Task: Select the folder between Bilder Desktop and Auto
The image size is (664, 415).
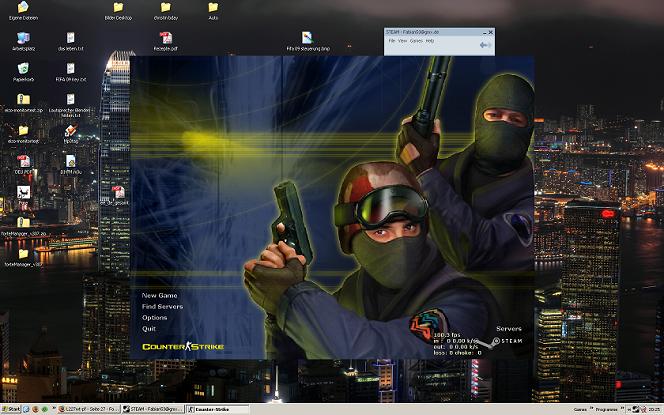Action: (x=166, y=11)
